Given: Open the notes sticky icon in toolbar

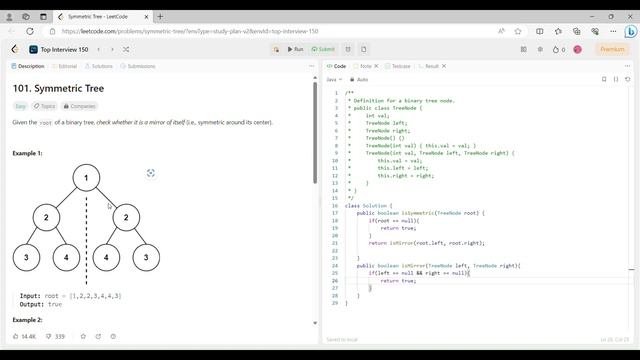Looking at the screenshot, I should pos(364,49).
